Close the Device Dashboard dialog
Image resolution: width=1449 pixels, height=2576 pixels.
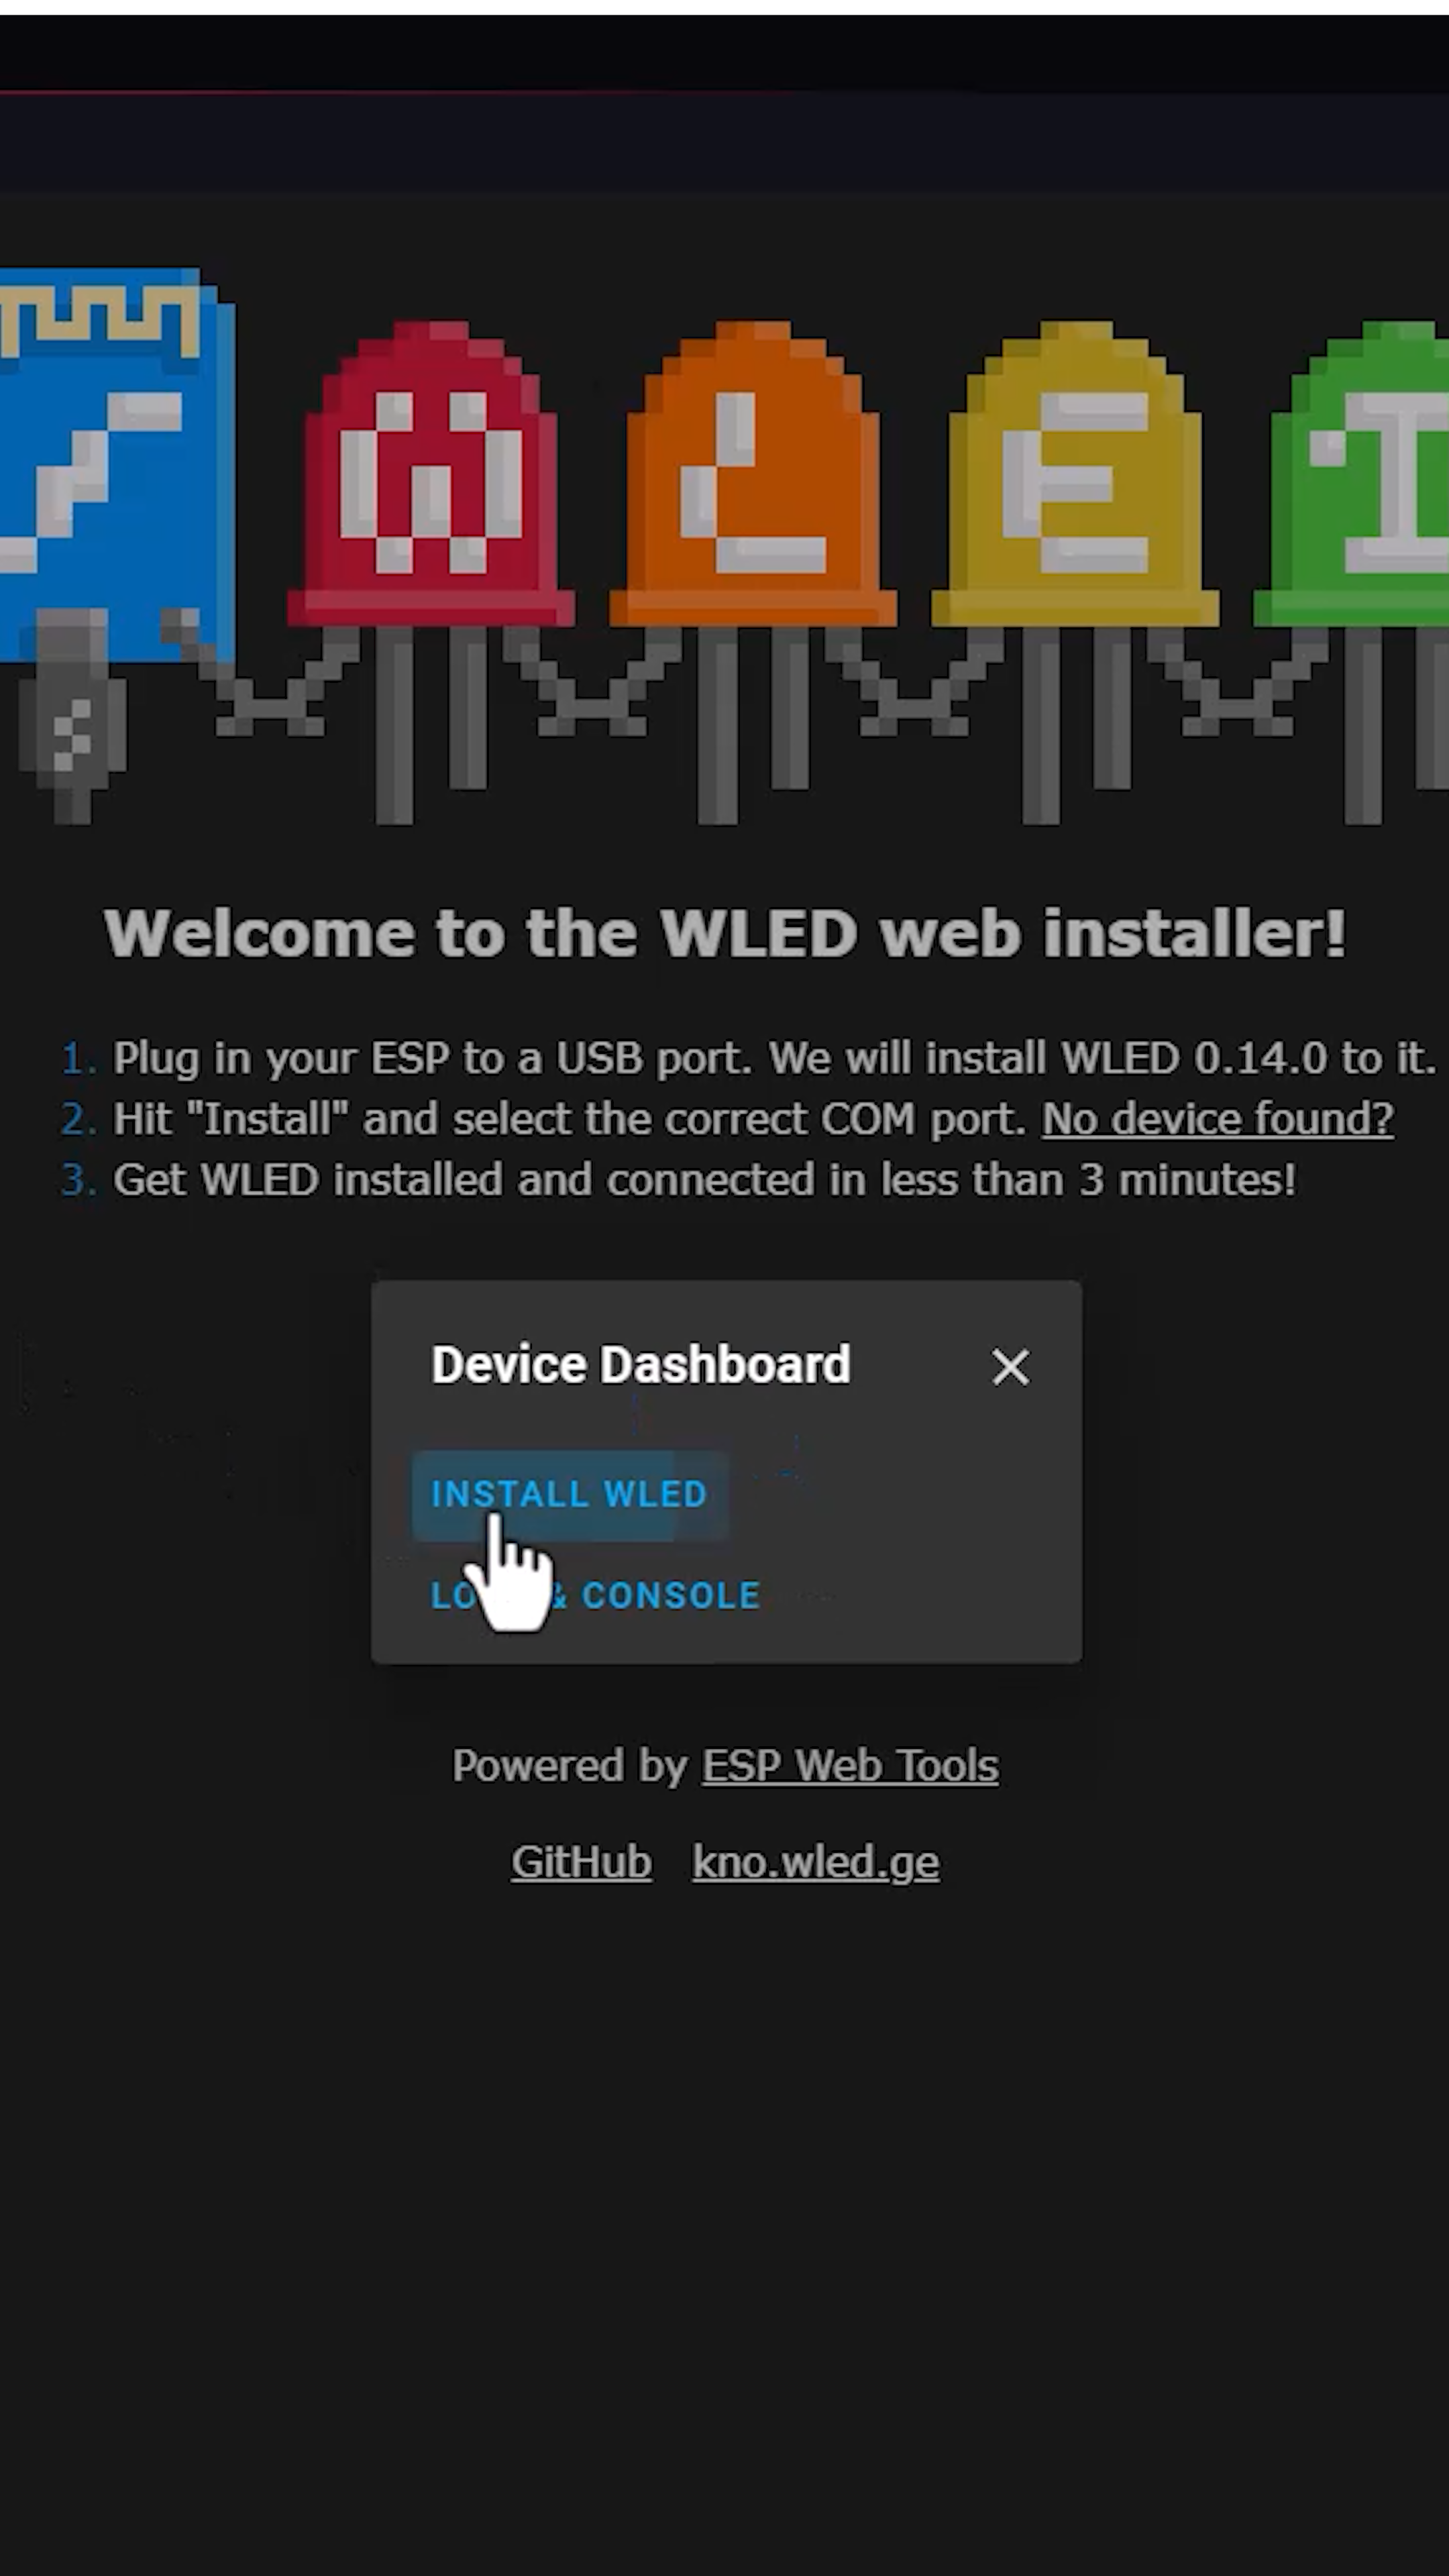click(1010, 1366)
